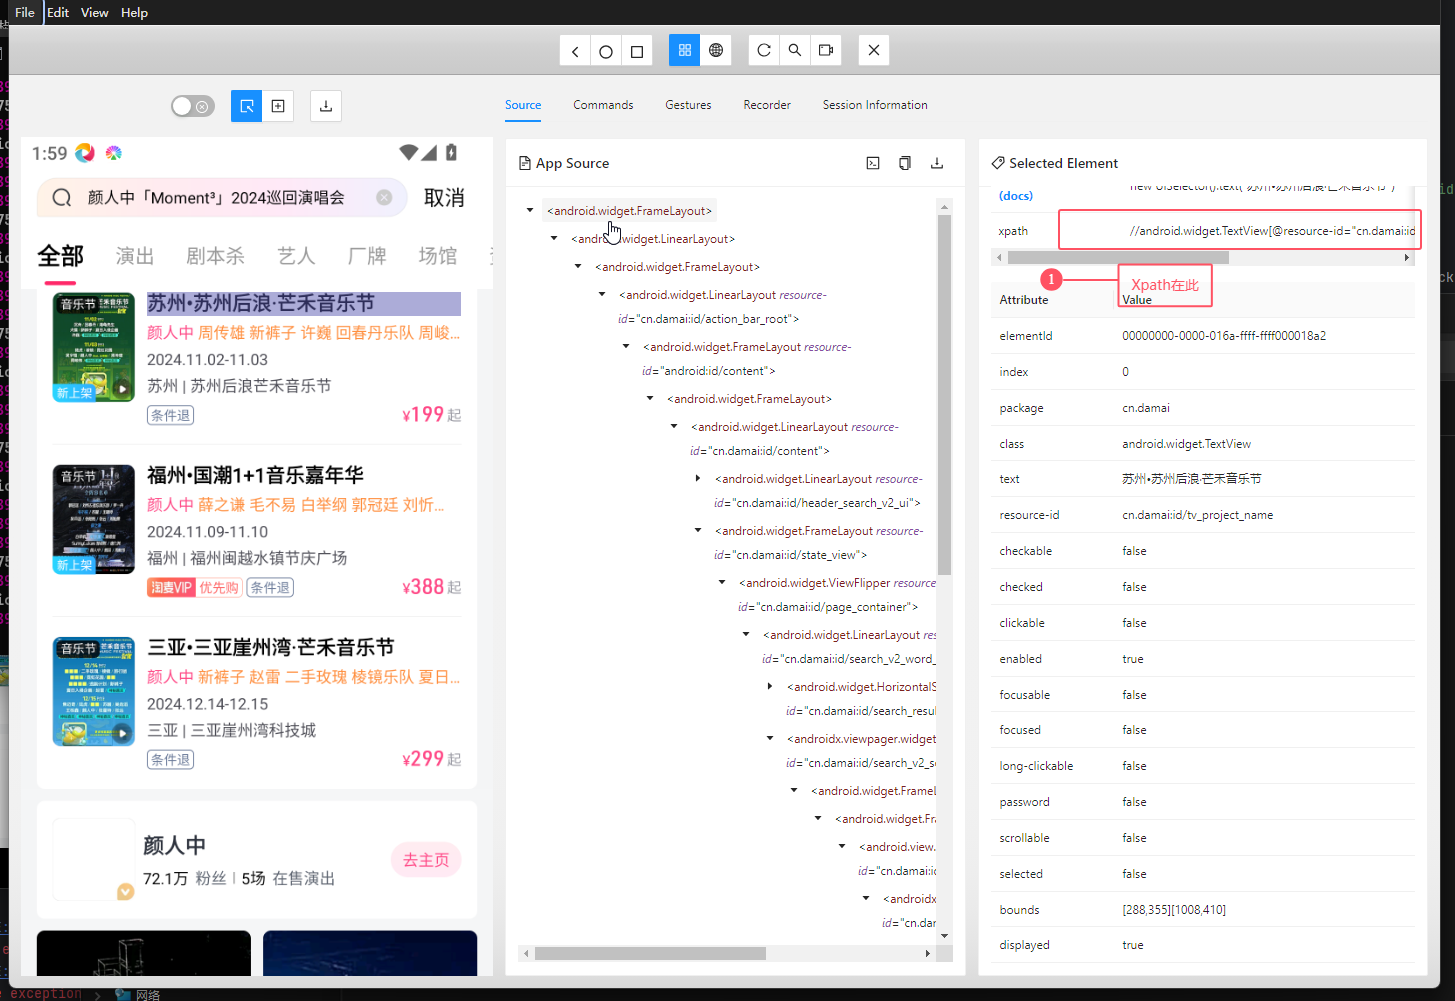Select the 厂牌 tab in phone
1455x1001 pixels.
367,256
